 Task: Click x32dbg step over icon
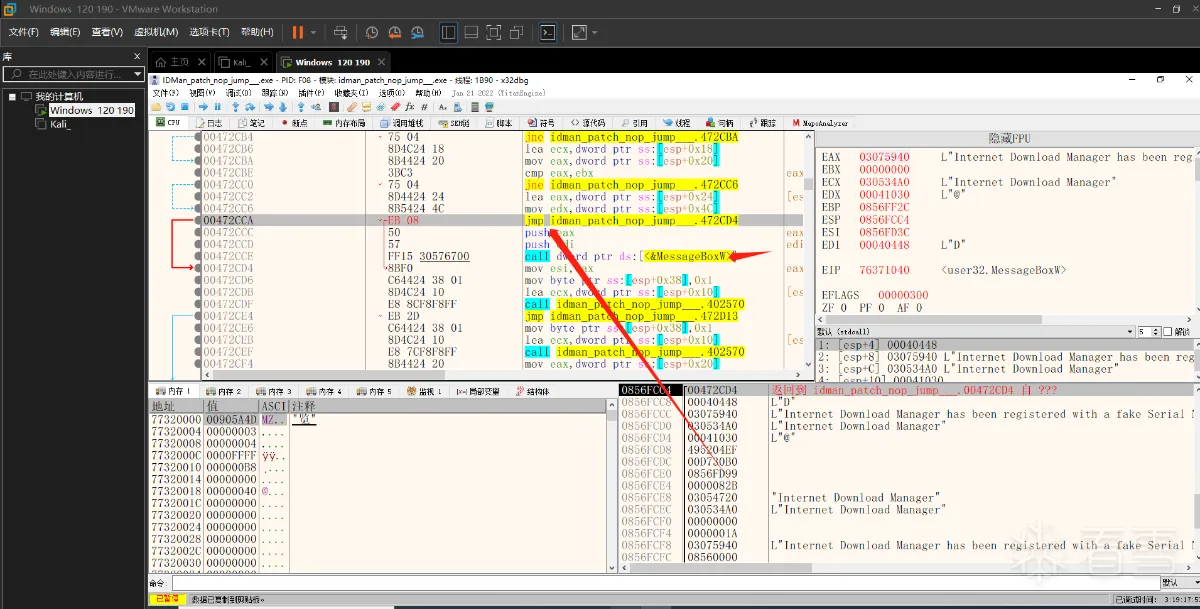click(x=250, y=106)
